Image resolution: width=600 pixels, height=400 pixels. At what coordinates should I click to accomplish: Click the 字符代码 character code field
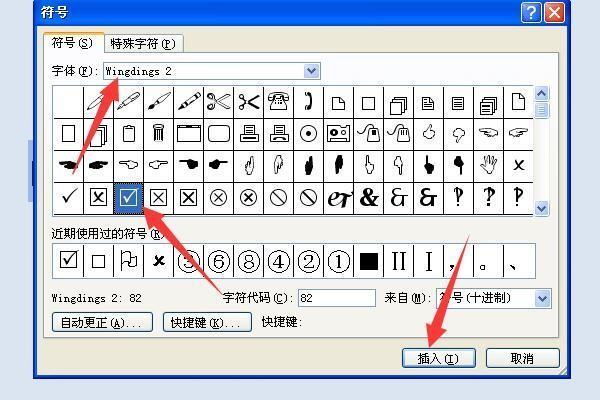337,298
